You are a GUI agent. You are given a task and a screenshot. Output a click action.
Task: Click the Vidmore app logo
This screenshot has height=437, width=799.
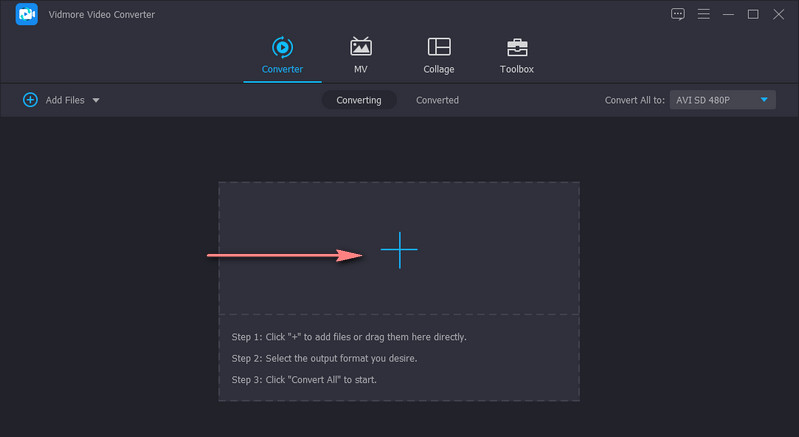[27, 15]
